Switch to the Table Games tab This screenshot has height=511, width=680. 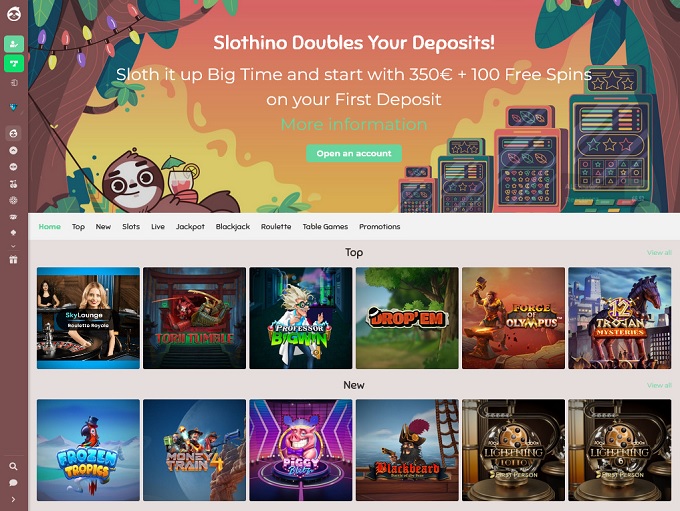click(x=325, y=226)
